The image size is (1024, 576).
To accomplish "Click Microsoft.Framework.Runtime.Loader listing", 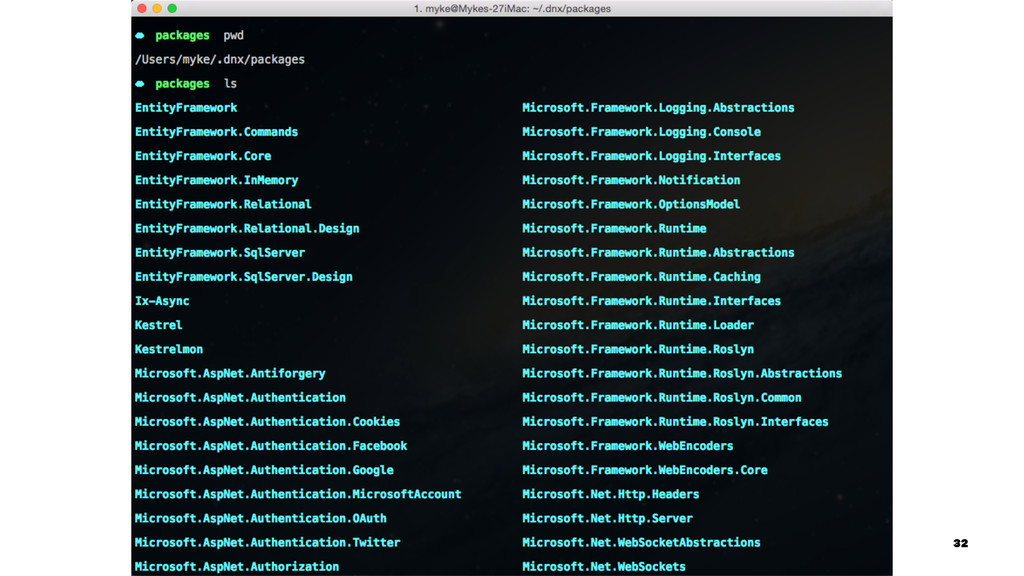I will [638, 325].
